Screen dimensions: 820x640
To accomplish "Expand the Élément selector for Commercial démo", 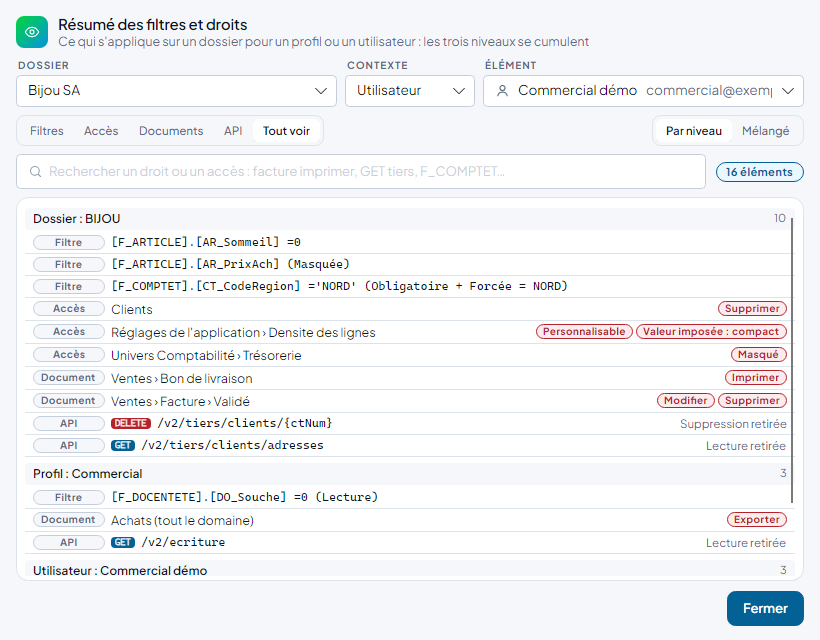I will point(643,91).
